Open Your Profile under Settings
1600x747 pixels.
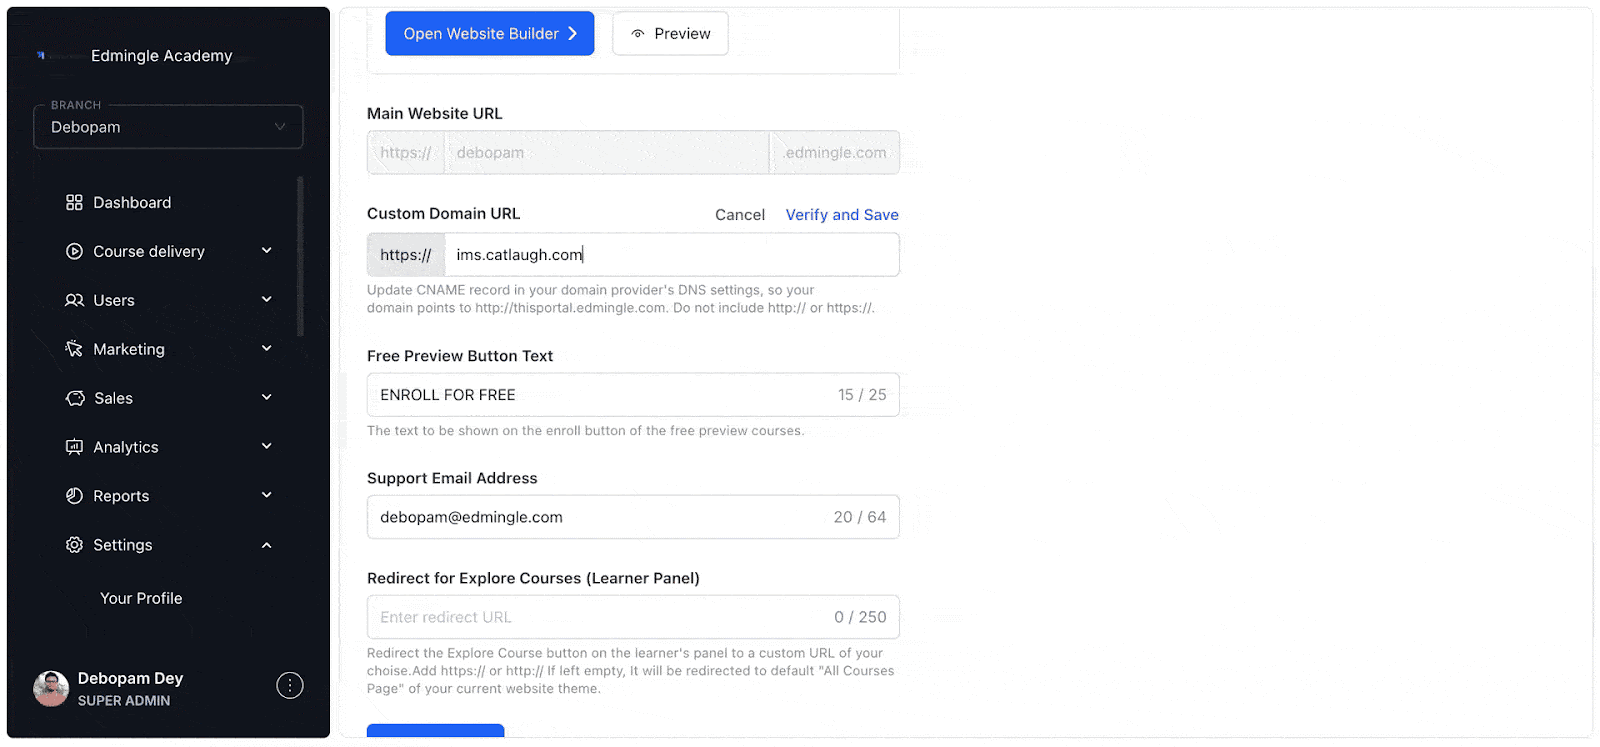click(141, 598)
